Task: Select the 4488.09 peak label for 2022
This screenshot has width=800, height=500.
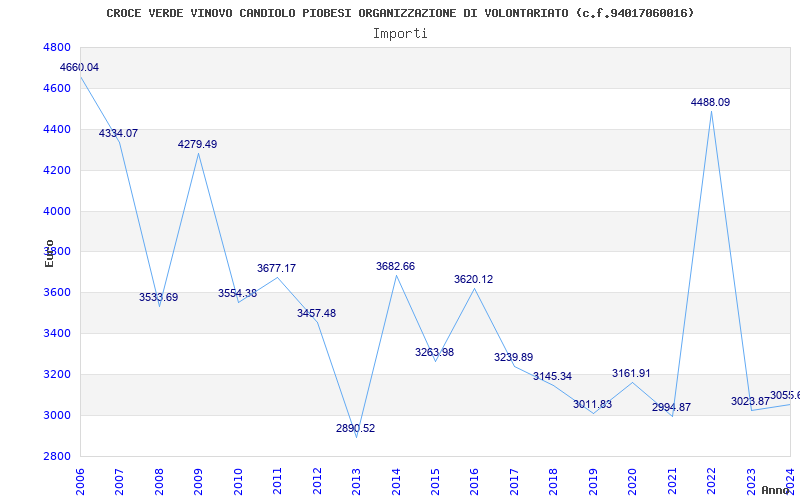Action: click(711, 103)
